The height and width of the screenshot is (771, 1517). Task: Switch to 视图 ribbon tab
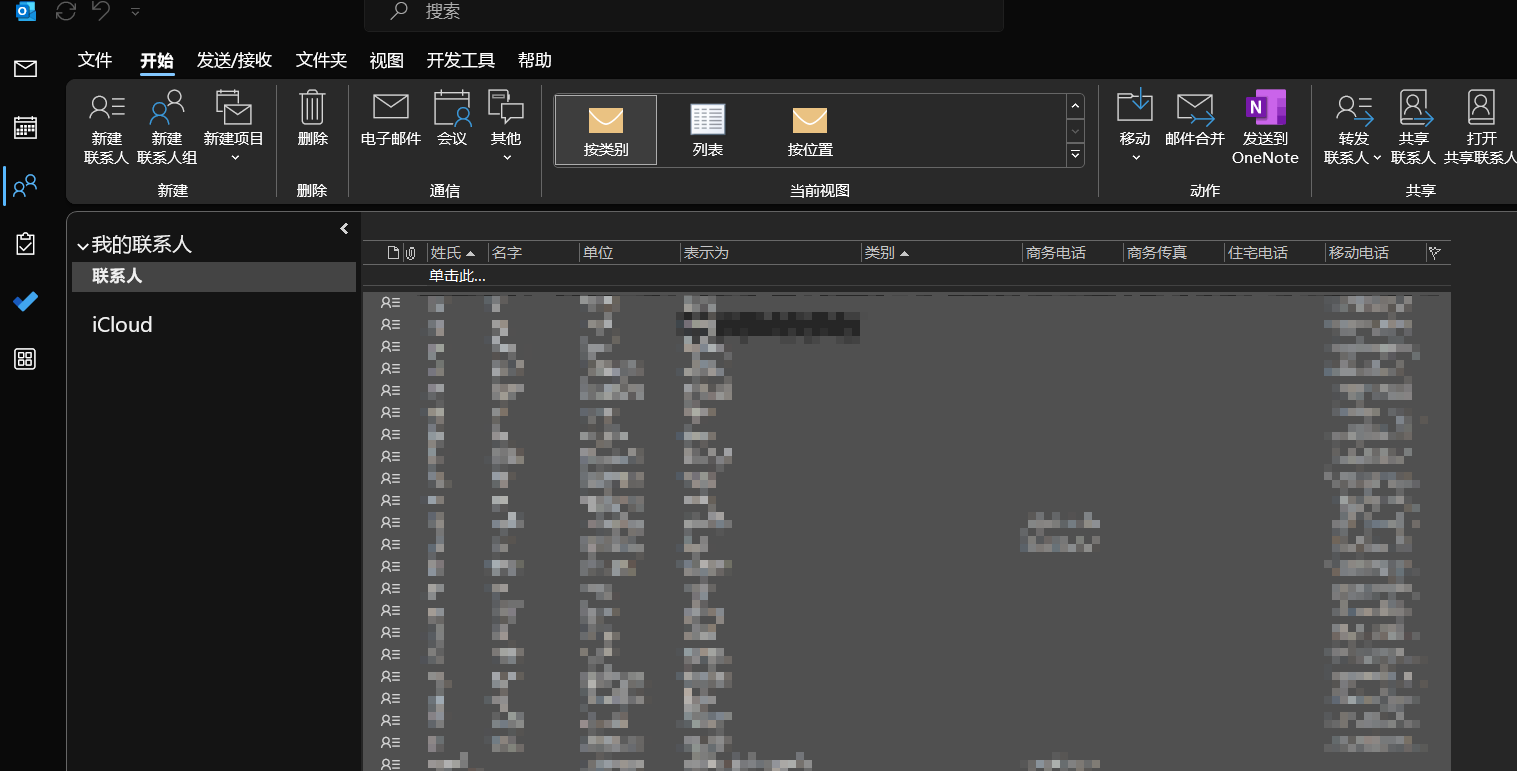(386, 60)
